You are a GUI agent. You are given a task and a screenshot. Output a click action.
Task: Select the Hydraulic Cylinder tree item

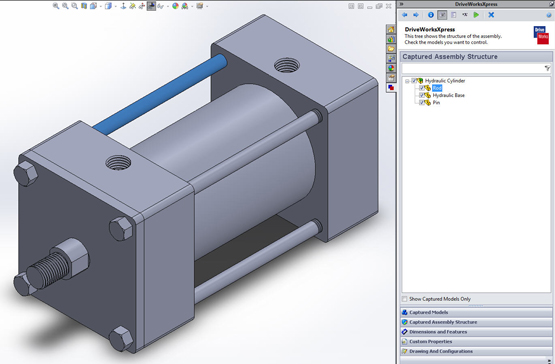[x=445, y=81]
